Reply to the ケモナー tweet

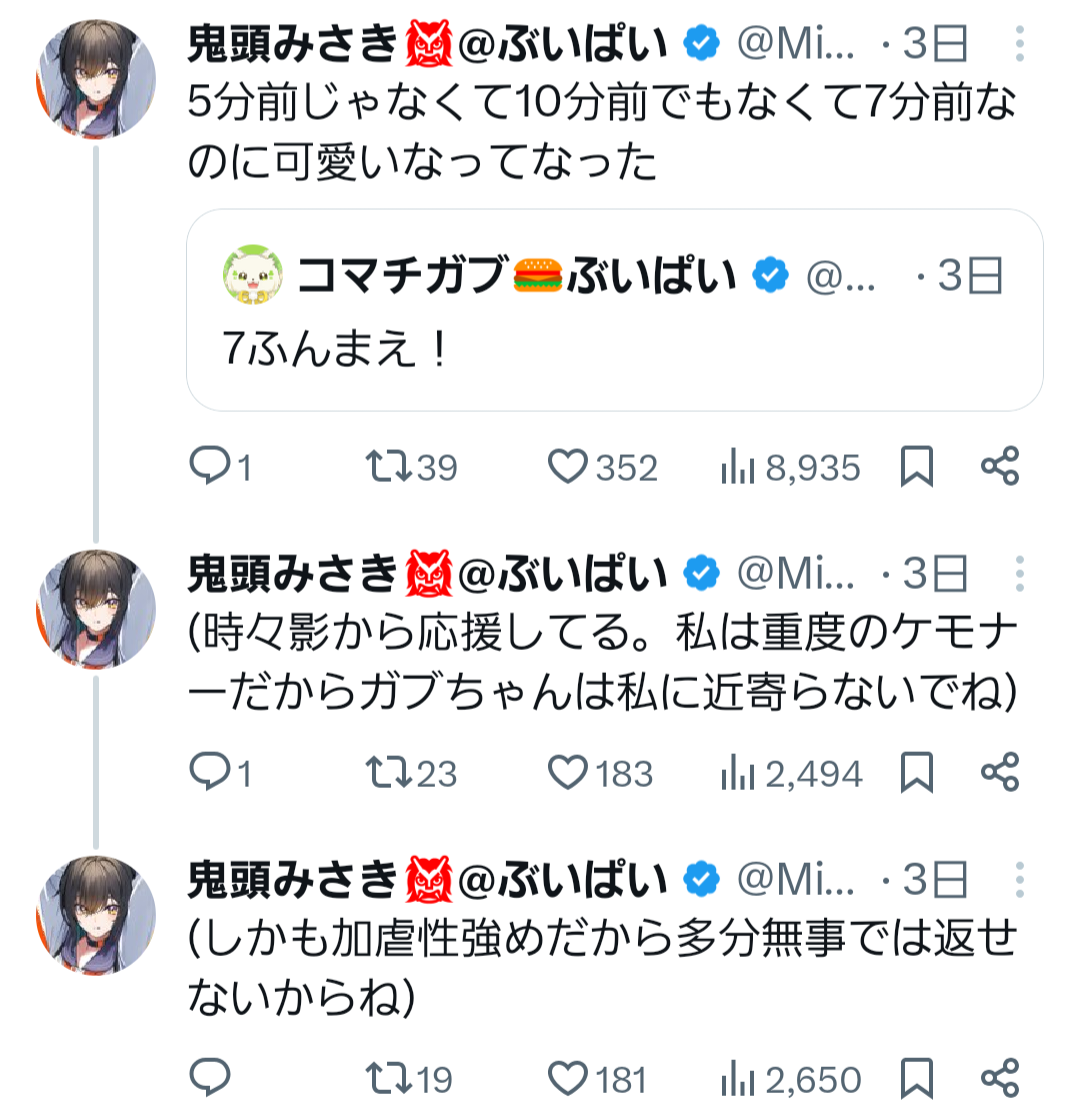click(210, 773)
